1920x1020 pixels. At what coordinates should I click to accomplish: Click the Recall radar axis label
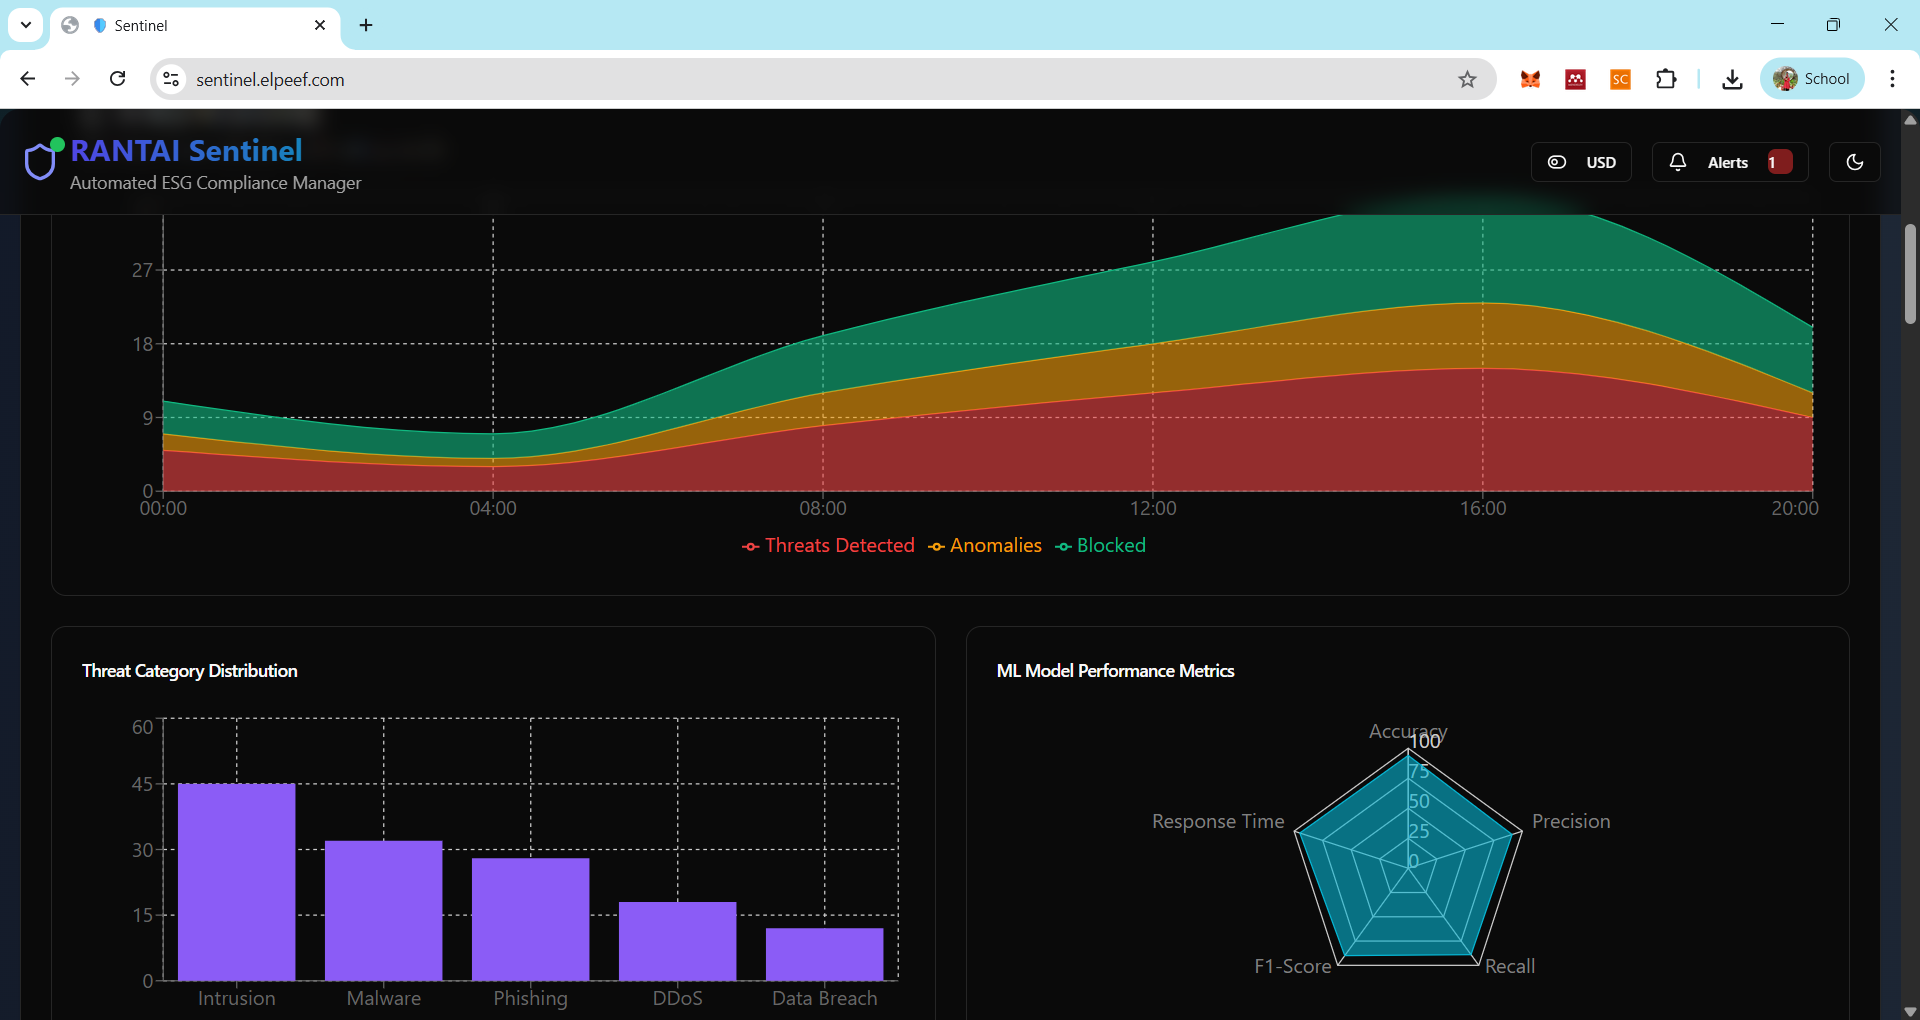(1510, 966)
